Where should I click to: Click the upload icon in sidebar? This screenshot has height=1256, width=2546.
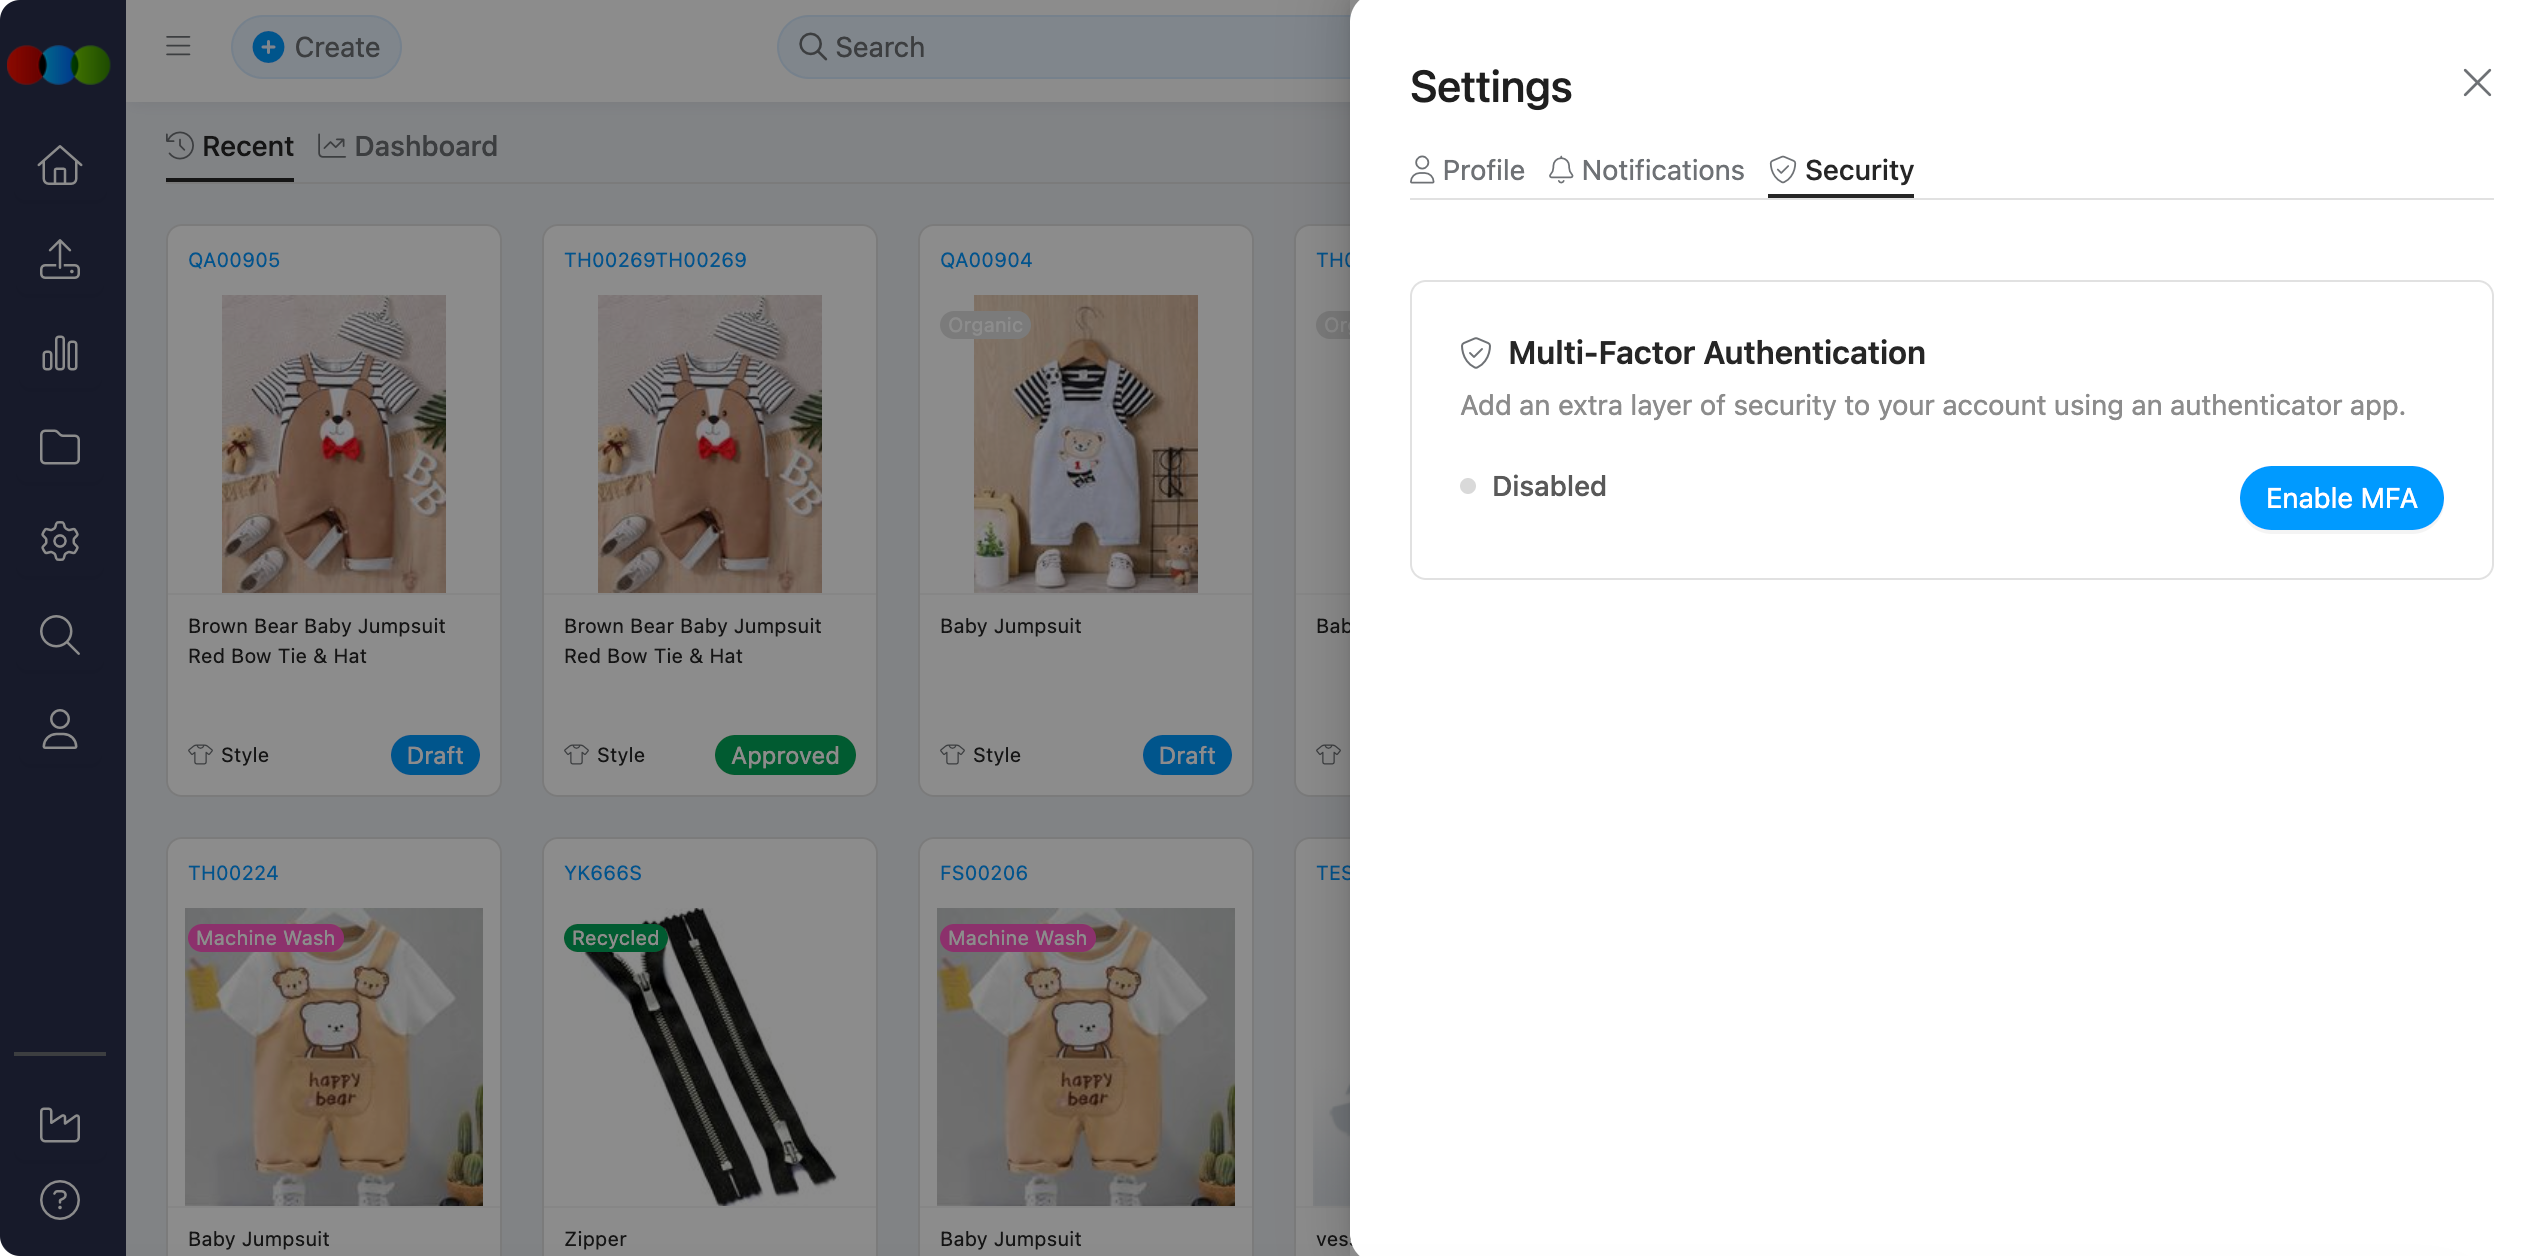(60, 260)
